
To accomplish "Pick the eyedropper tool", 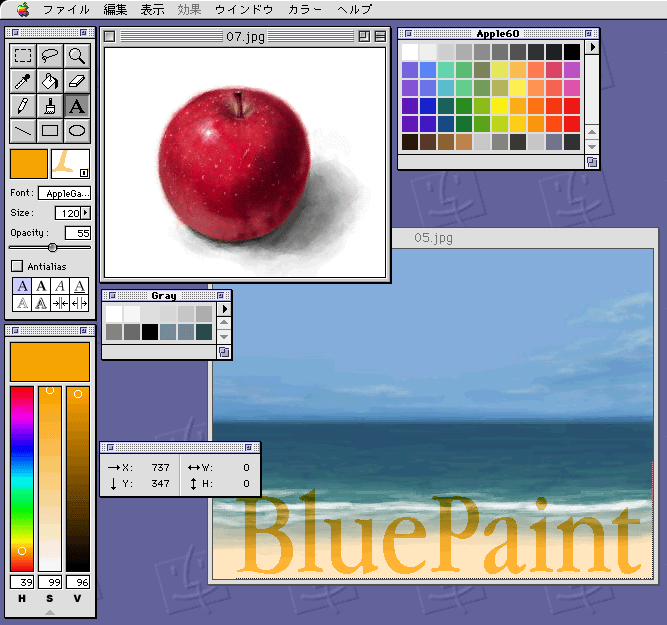I will (x=23, y=81).
